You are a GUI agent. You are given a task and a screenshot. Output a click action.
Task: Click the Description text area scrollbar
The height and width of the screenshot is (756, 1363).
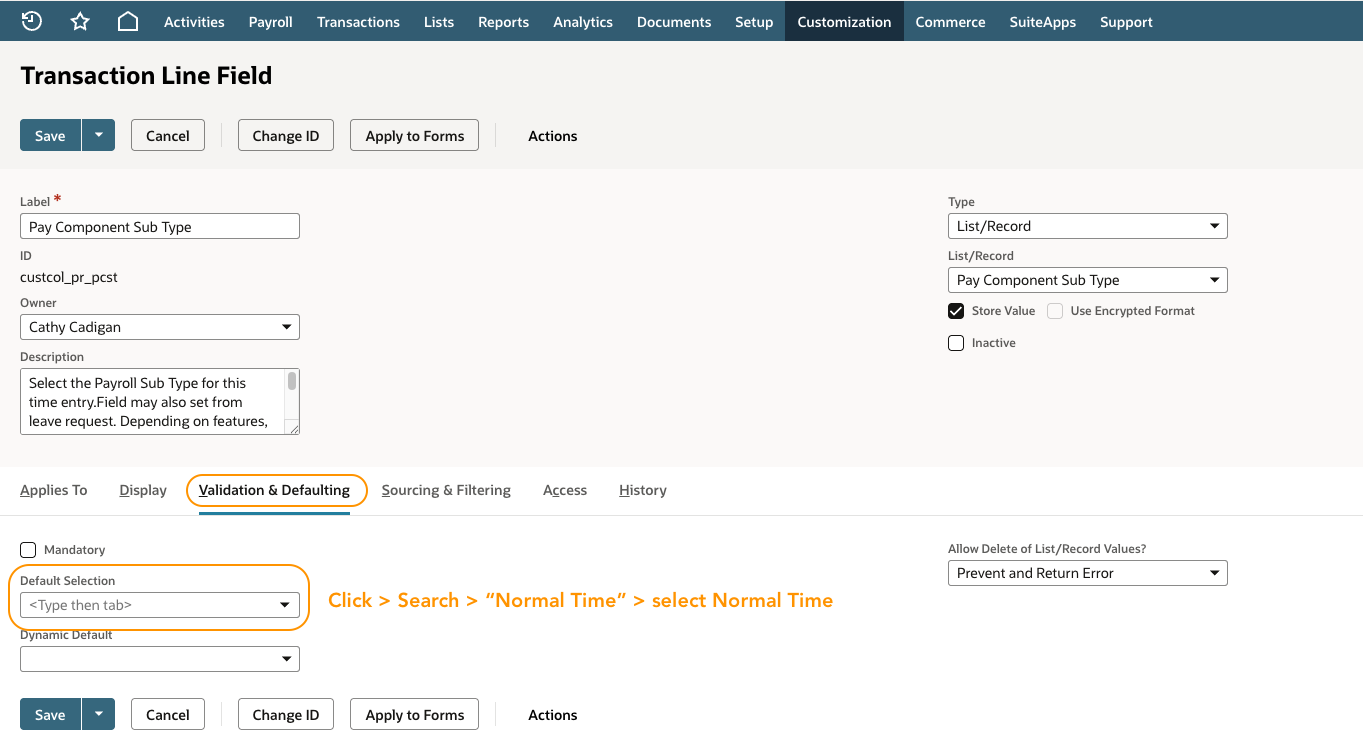[x=292, y=381]
